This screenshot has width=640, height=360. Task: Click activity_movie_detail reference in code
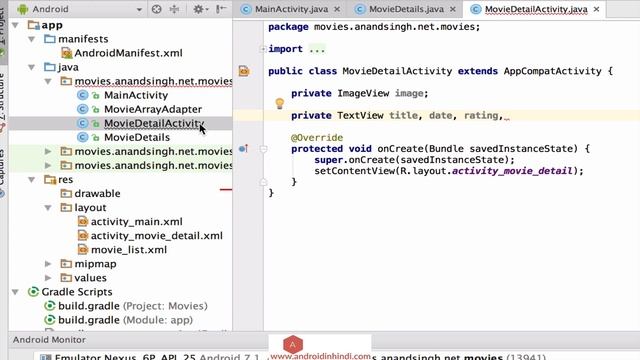(512, 171)
